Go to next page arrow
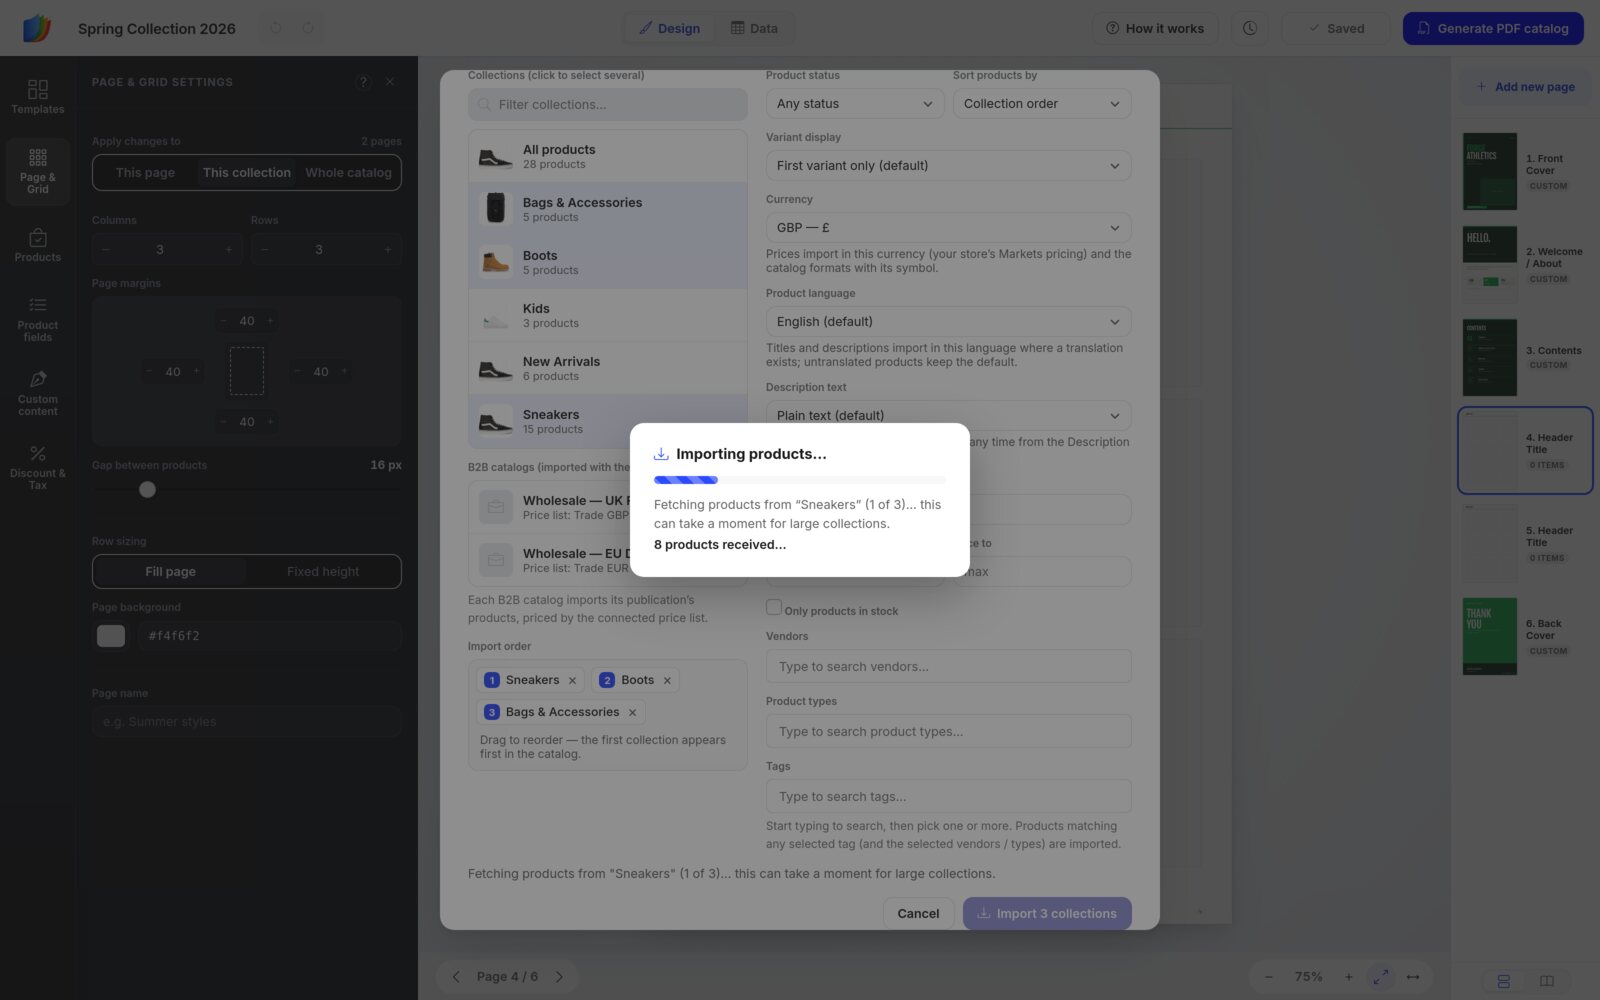 point(560,977)
